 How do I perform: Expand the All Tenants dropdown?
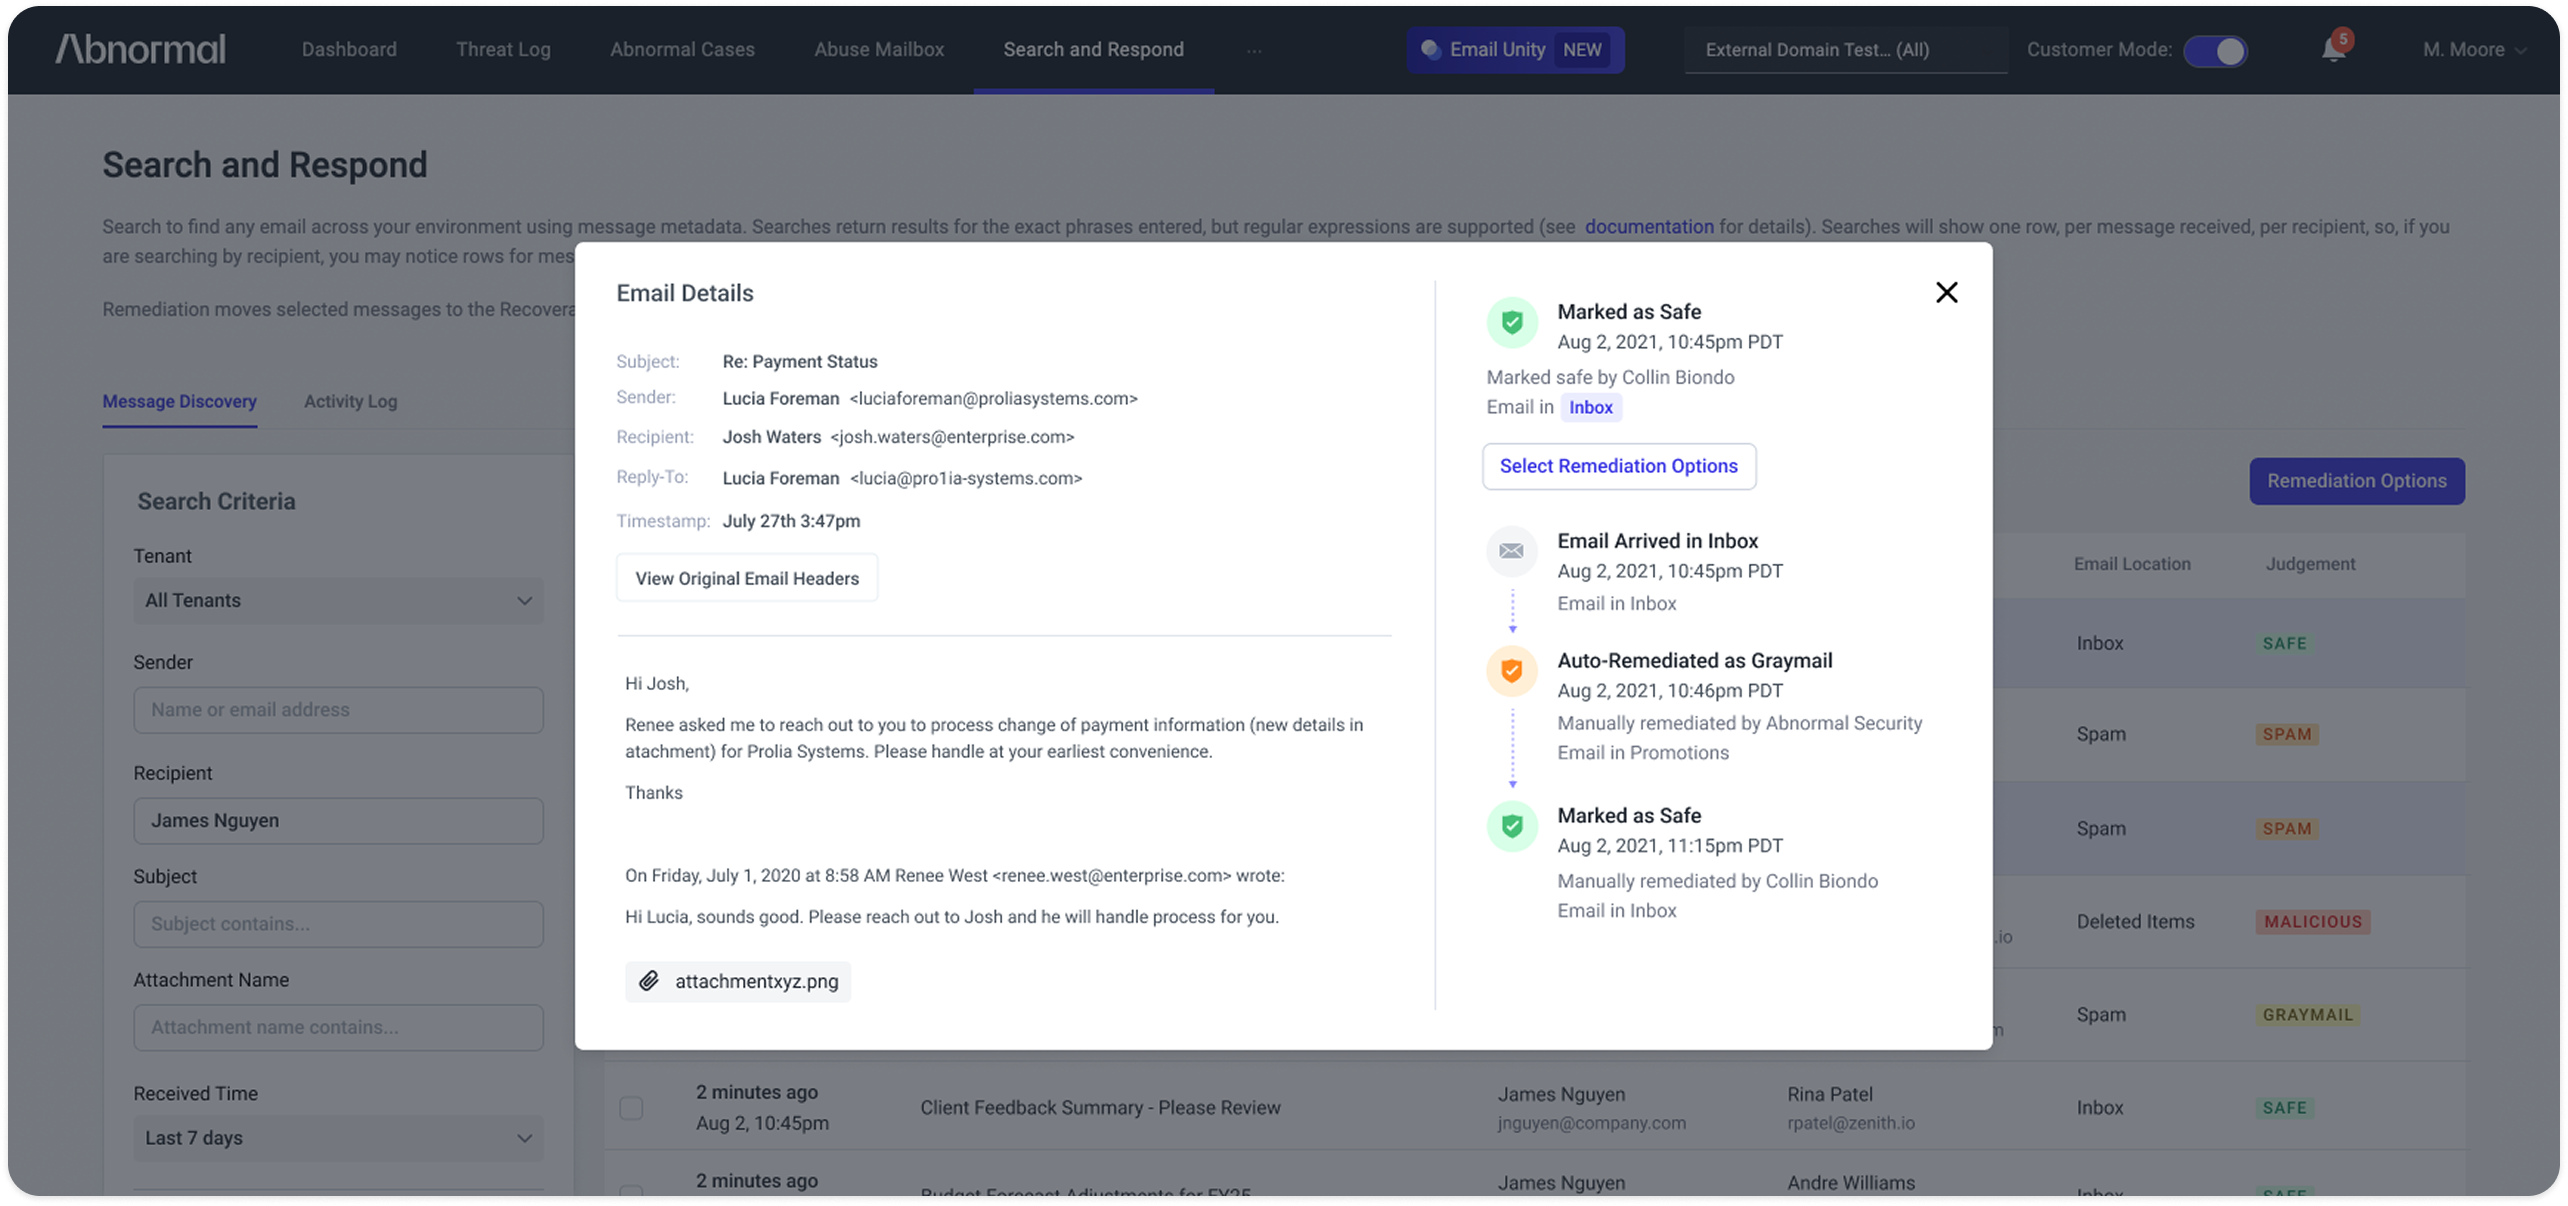(x=338, y=601)
